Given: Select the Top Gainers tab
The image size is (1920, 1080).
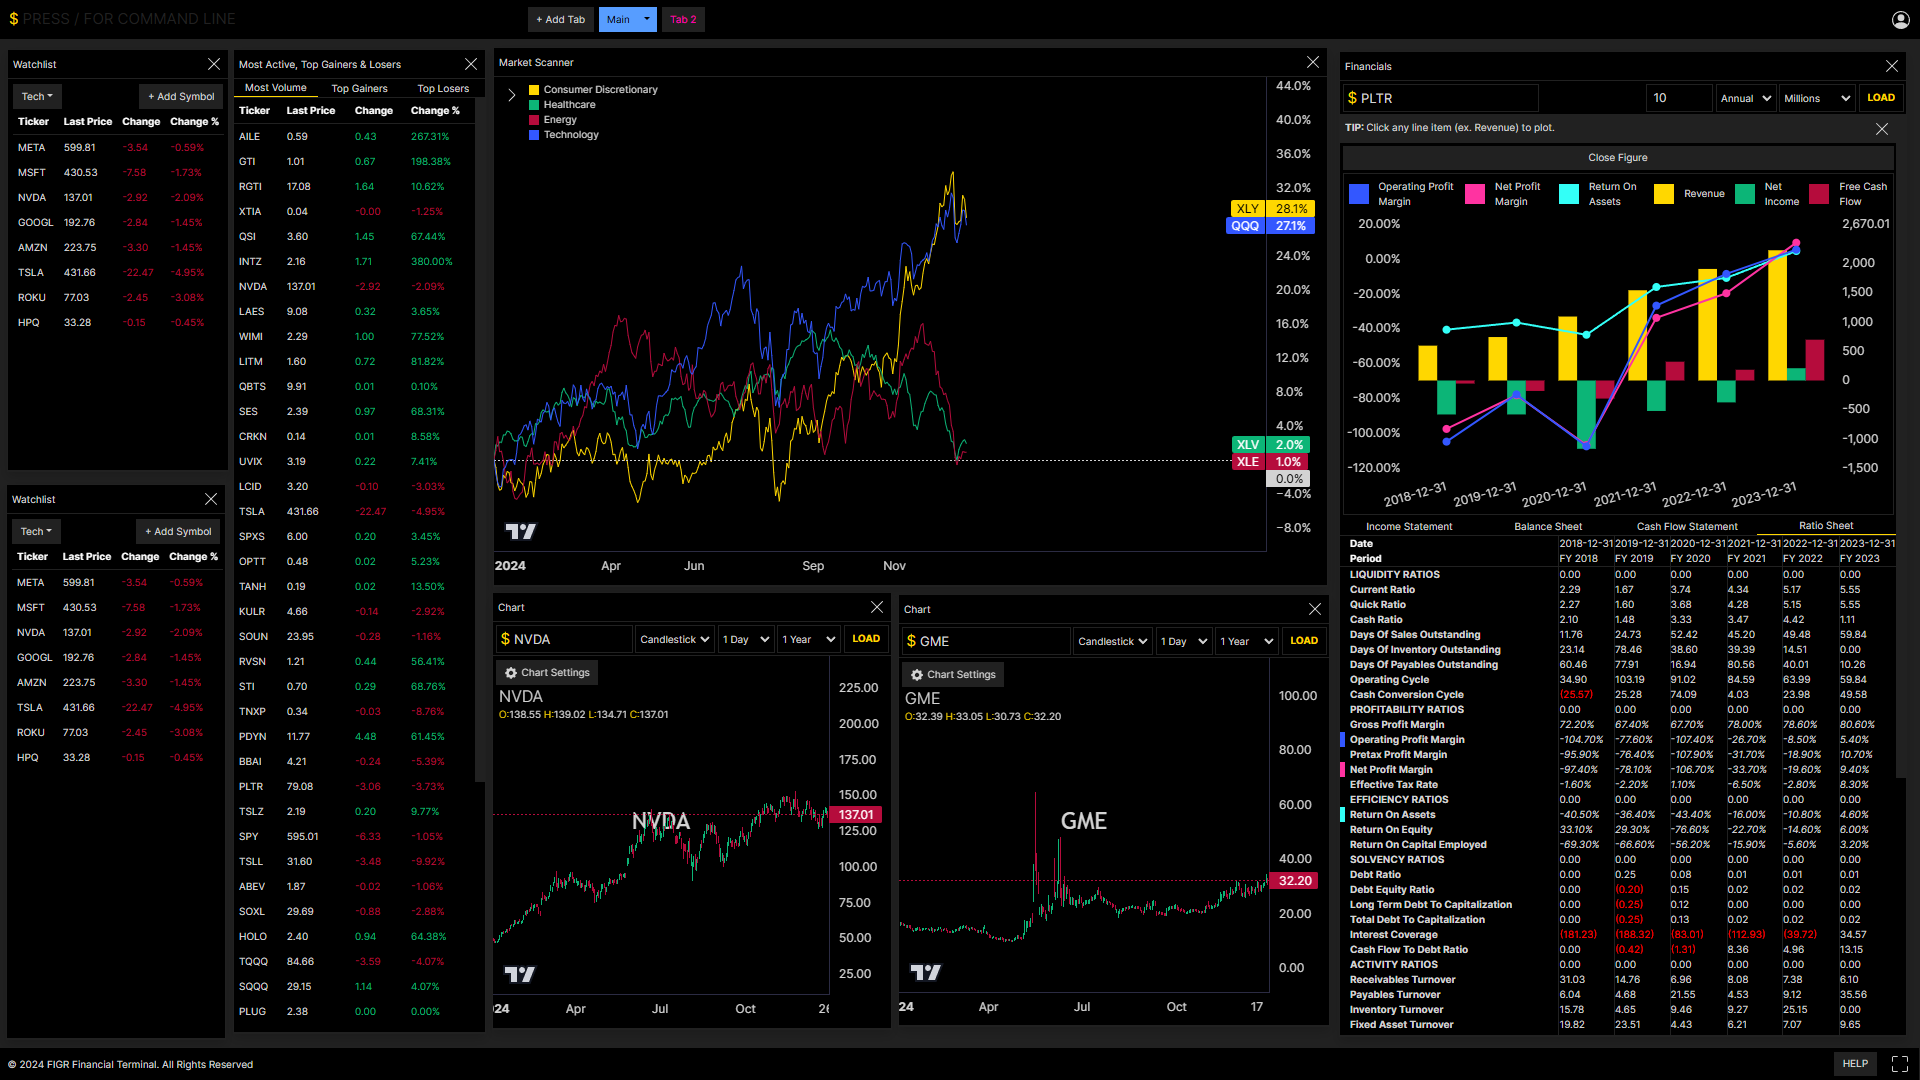Looking at the screenshot, I should (x=359, y=88).
